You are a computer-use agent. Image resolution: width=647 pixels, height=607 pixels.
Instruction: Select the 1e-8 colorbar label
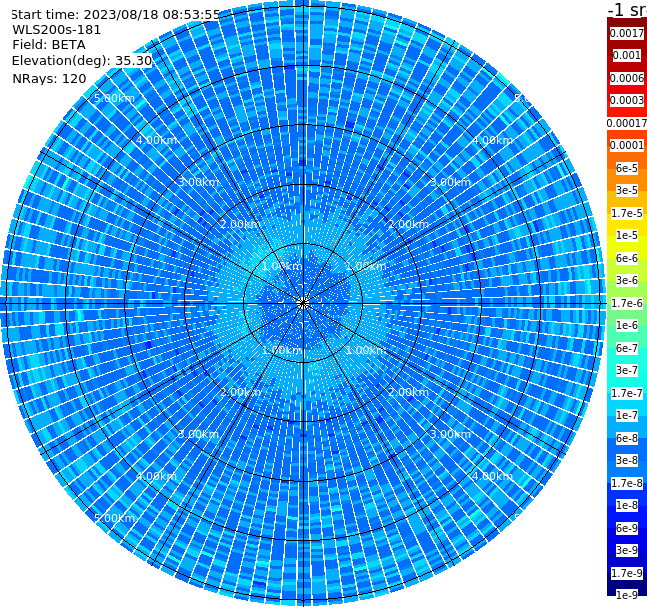pyautogui.click(x=627, y=505)
